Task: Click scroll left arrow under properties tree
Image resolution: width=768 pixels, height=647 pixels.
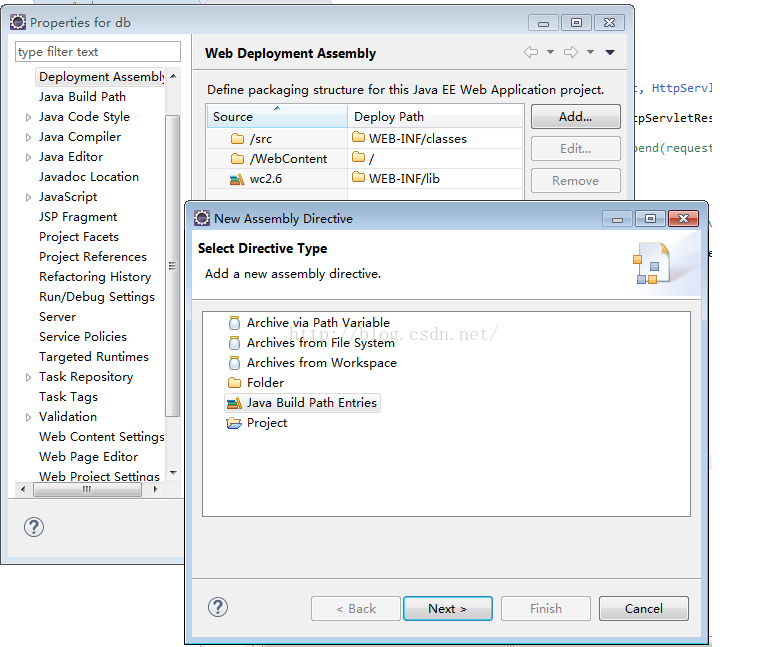Action: (23, 489)
